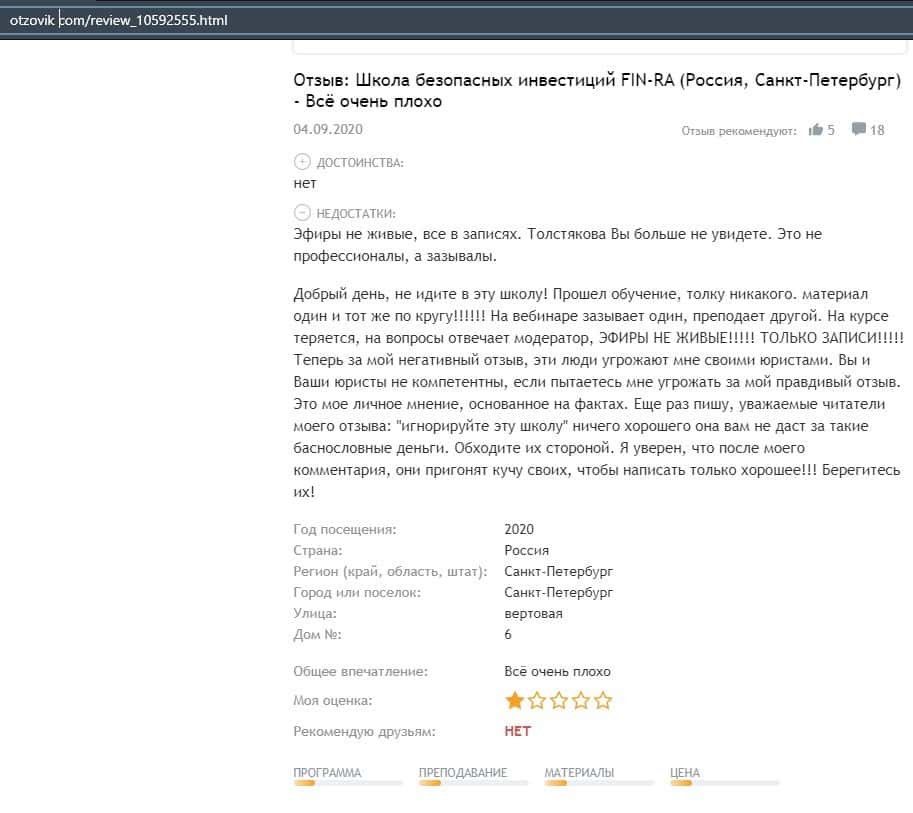Click the red НЕТ recommendation text
The width and height of the screenshot is (913, 813).
click(x=518, y=731)
